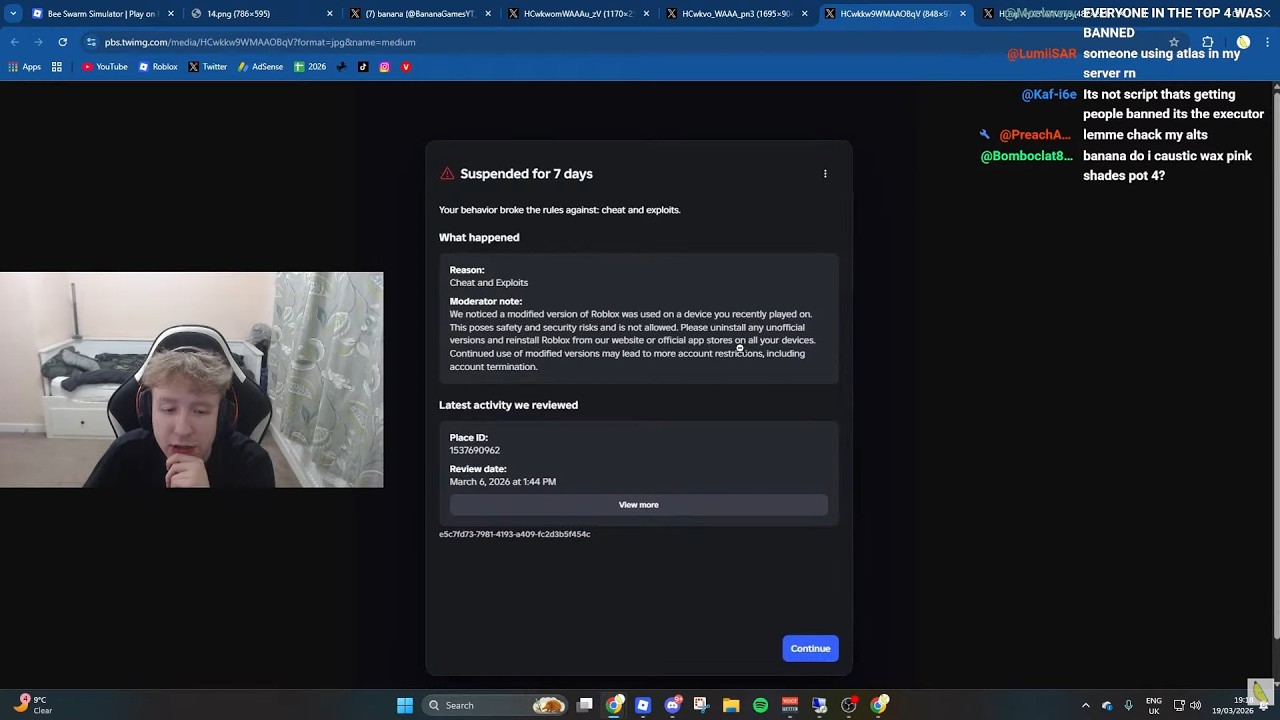Open the dark bookmark icon after 2026
This screenshot has height=720, width=1280.
pyautogui.click(x=342, y=67)
